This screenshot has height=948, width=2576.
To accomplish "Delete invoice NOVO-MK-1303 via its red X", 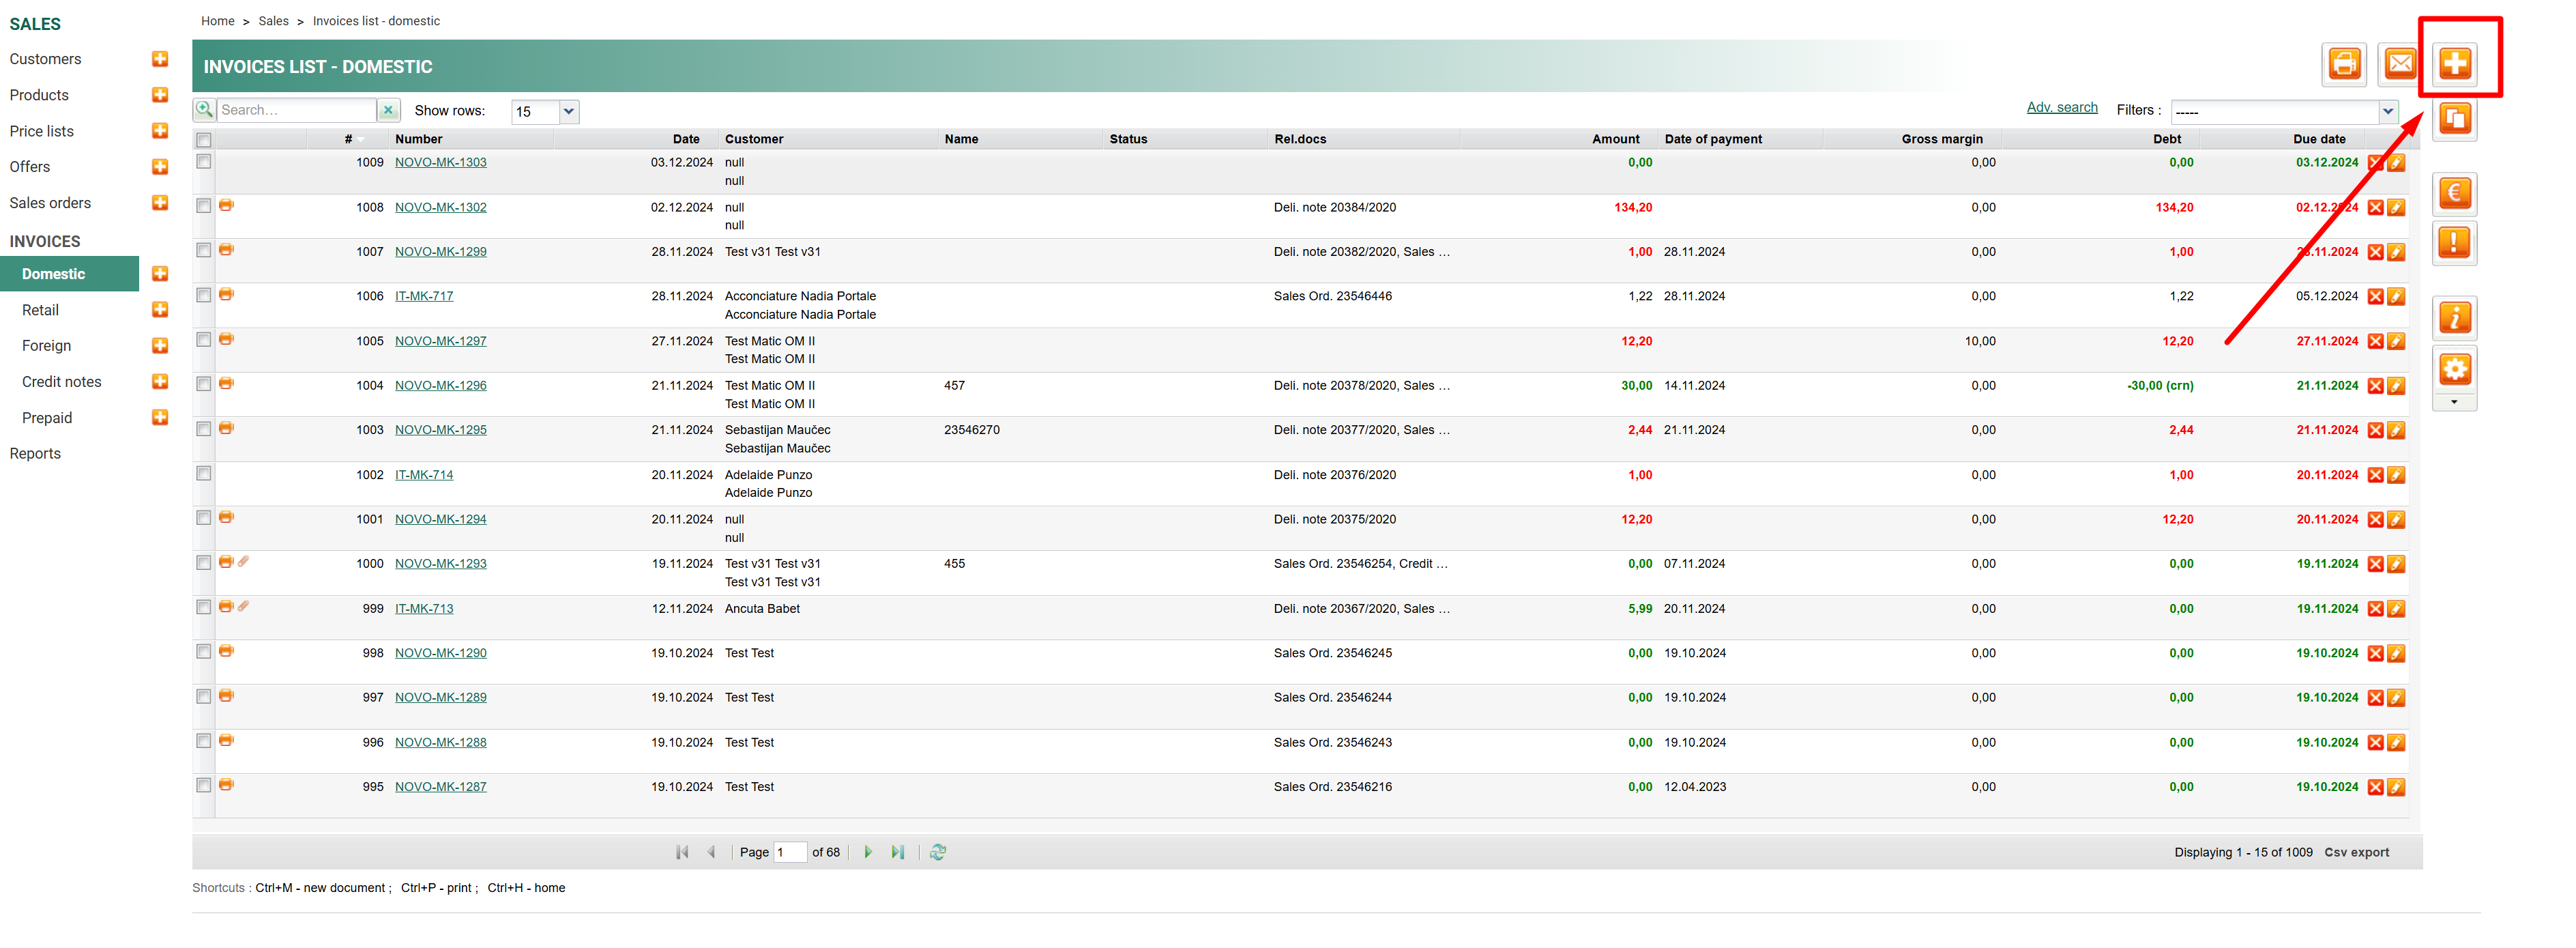I will tap(2375, 163).
